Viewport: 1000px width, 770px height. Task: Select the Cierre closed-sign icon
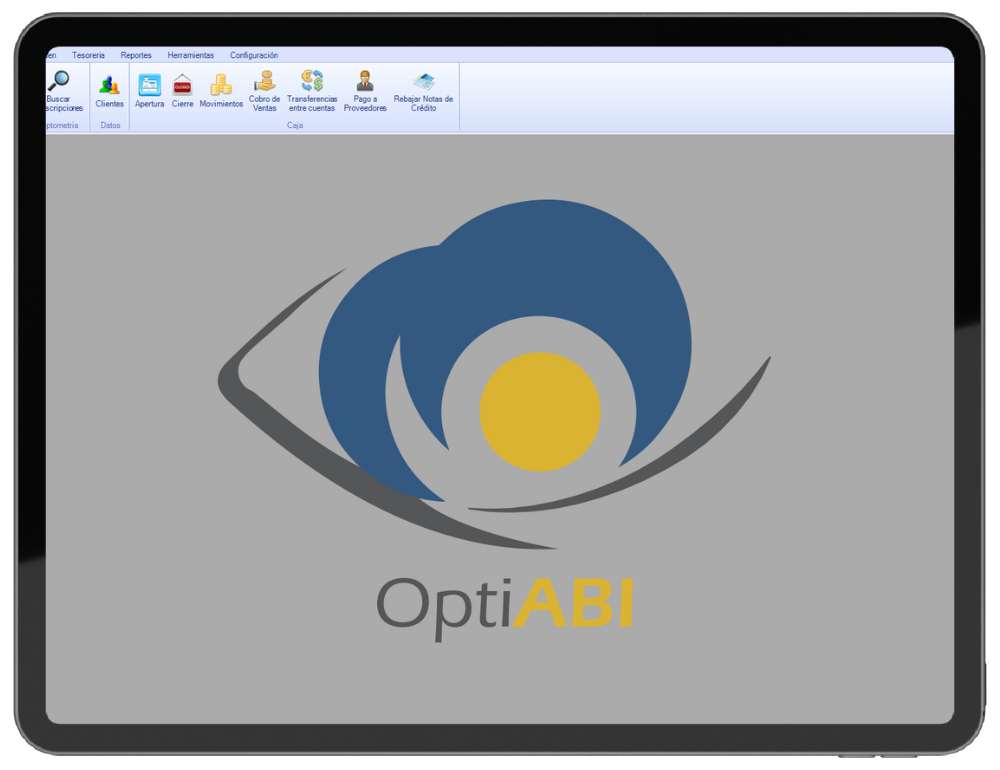(182, 86)
